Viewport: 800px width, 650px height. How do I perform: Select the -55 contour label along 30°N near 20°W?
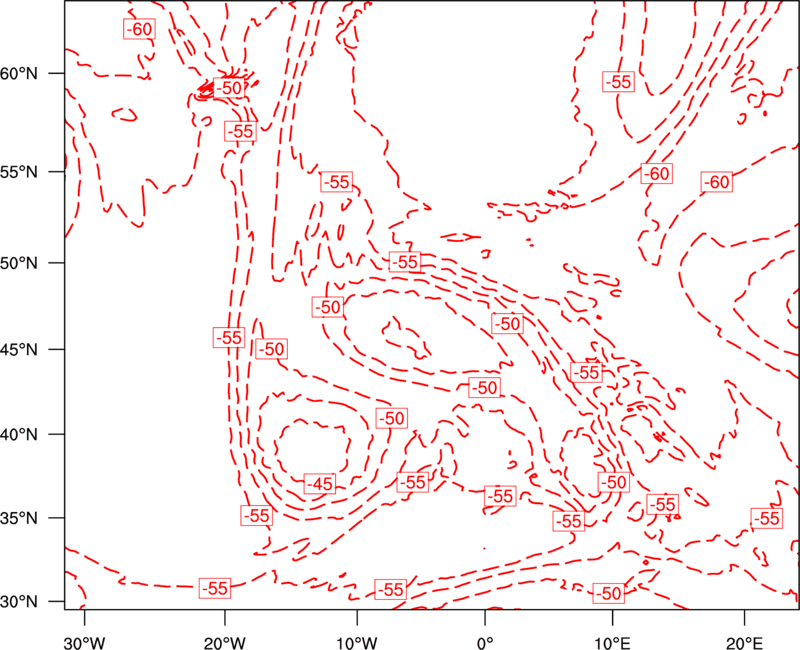(215, 588)
